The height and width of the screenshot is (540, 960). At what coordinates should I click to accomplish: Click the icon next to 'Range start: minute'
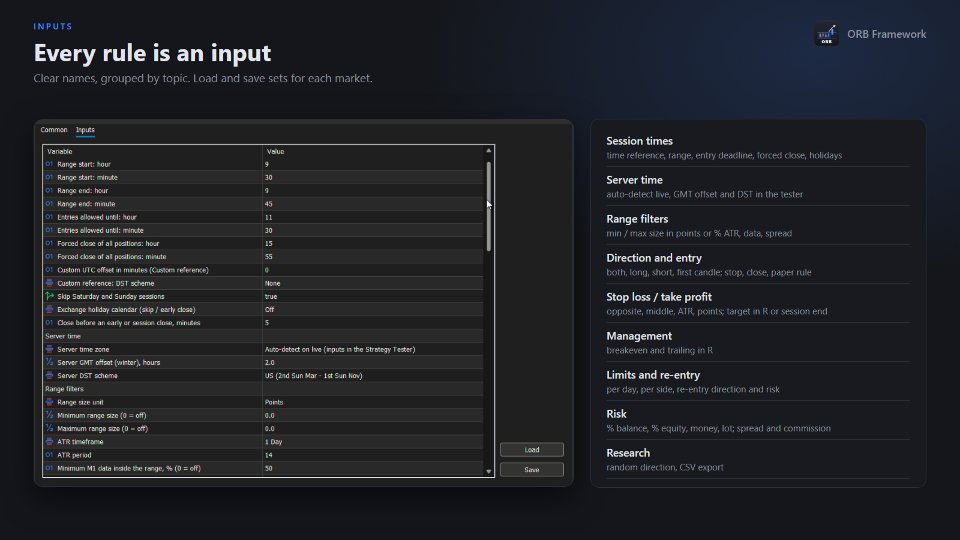pos(49,178)
